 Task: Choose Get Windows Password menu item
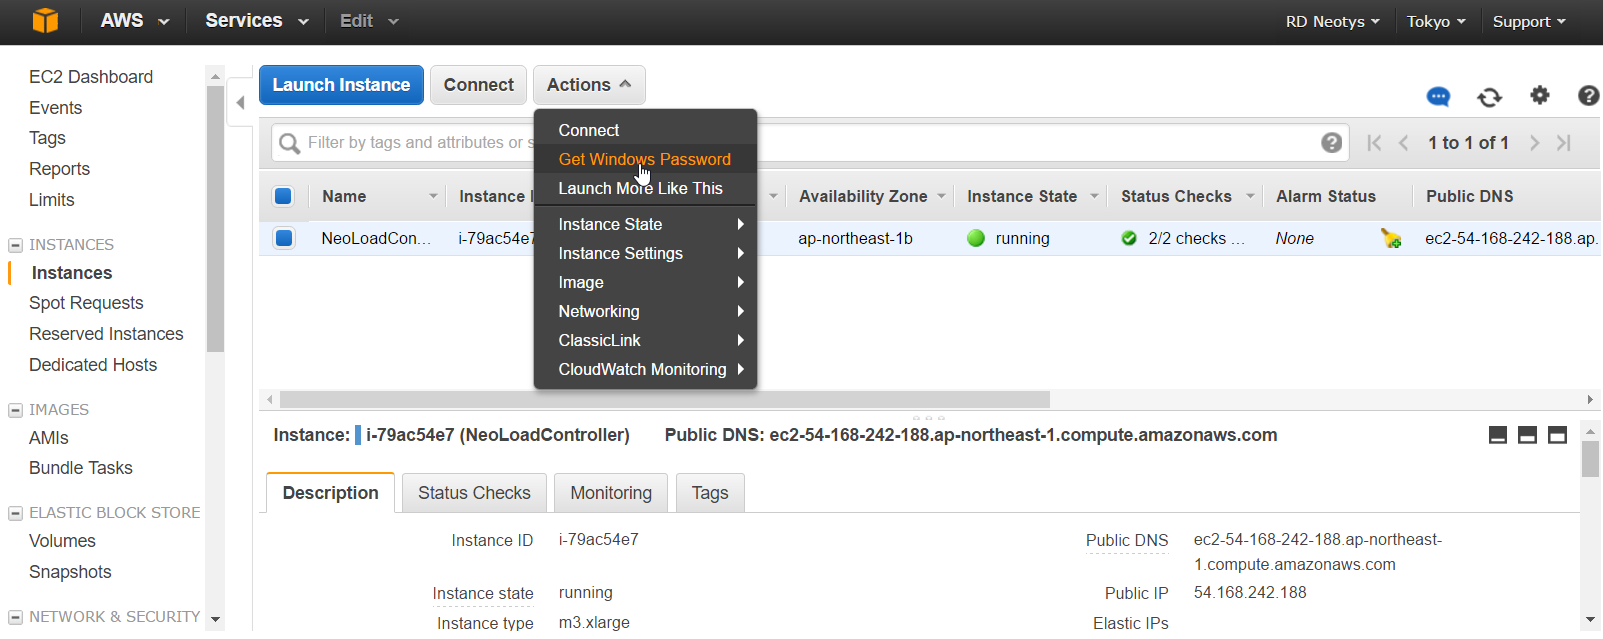[x=645, y=159]
